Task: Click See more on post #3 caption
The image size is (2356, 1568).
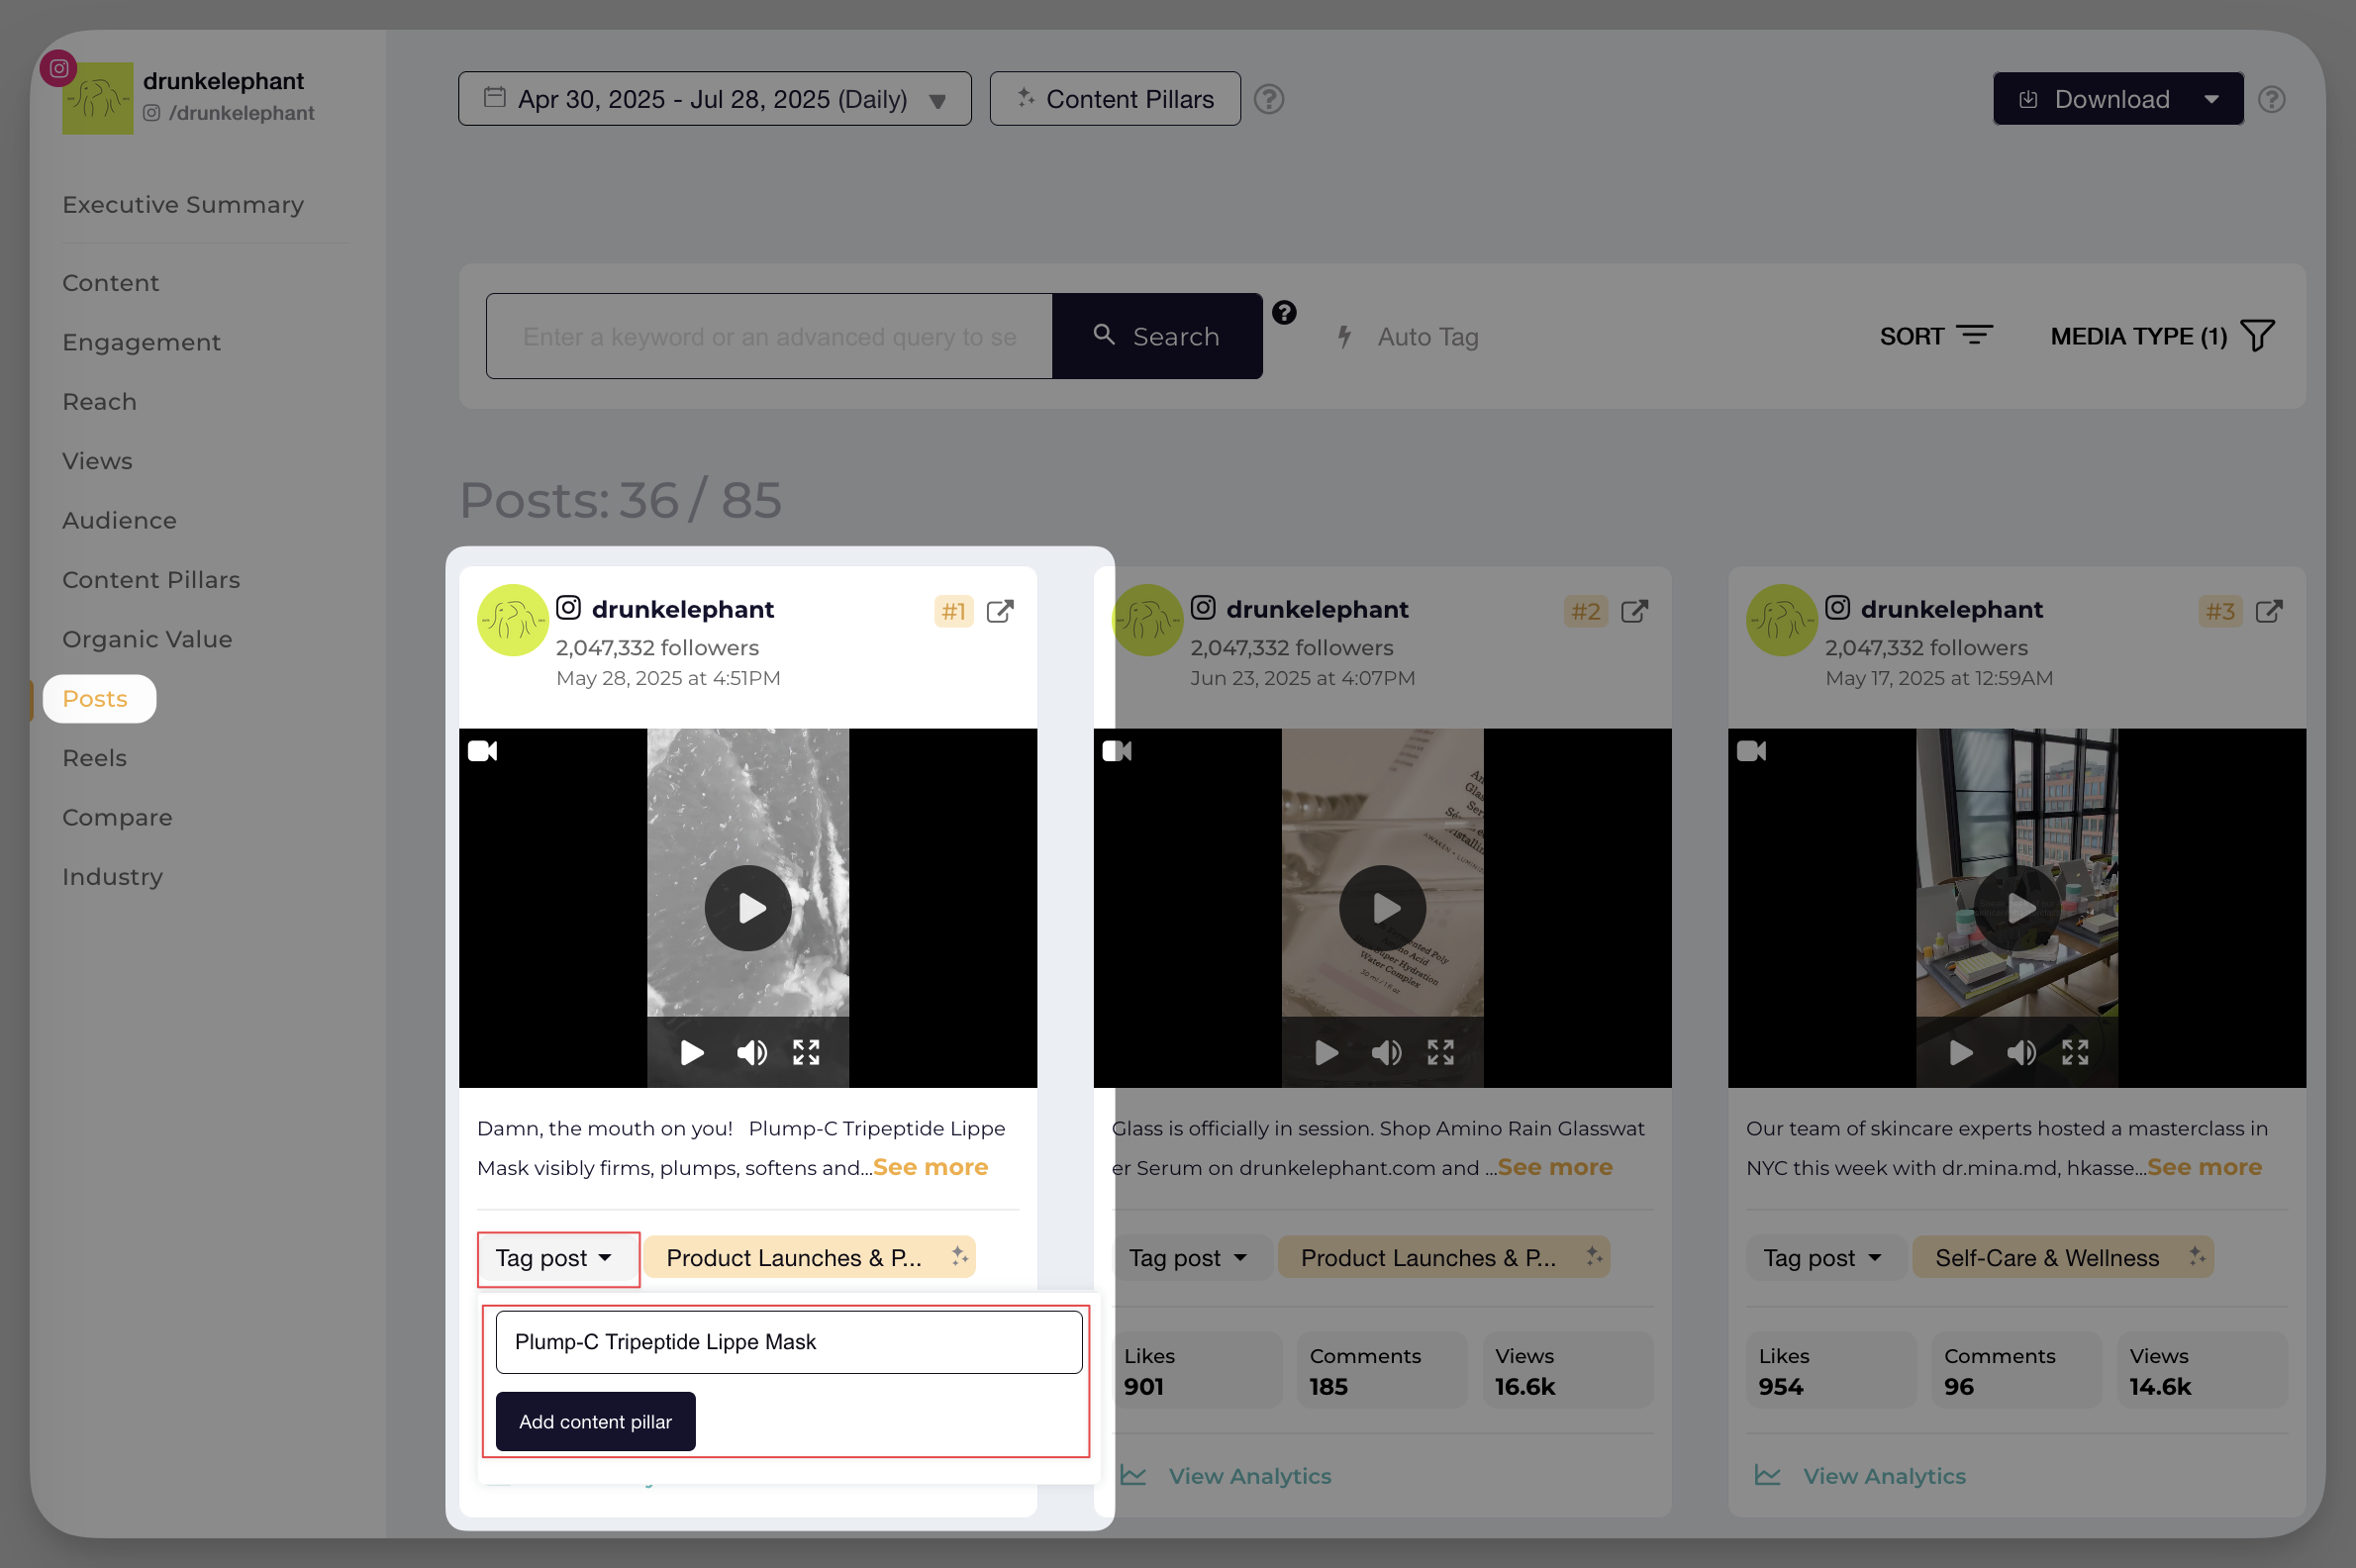Action: click(x=2204, y=1167)
